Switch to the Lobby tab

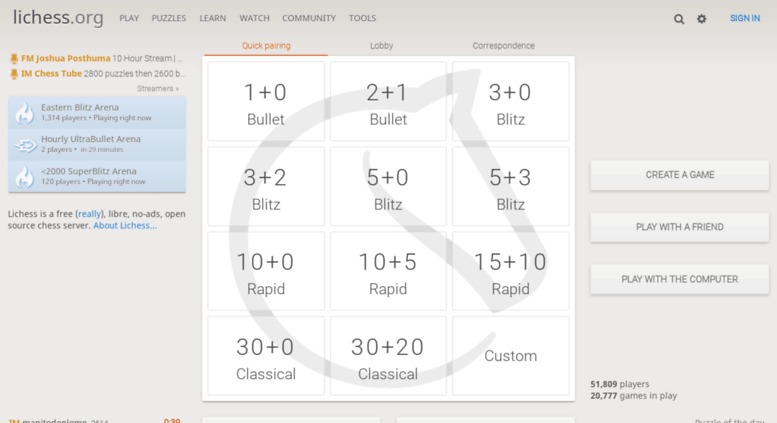point(382,46)
